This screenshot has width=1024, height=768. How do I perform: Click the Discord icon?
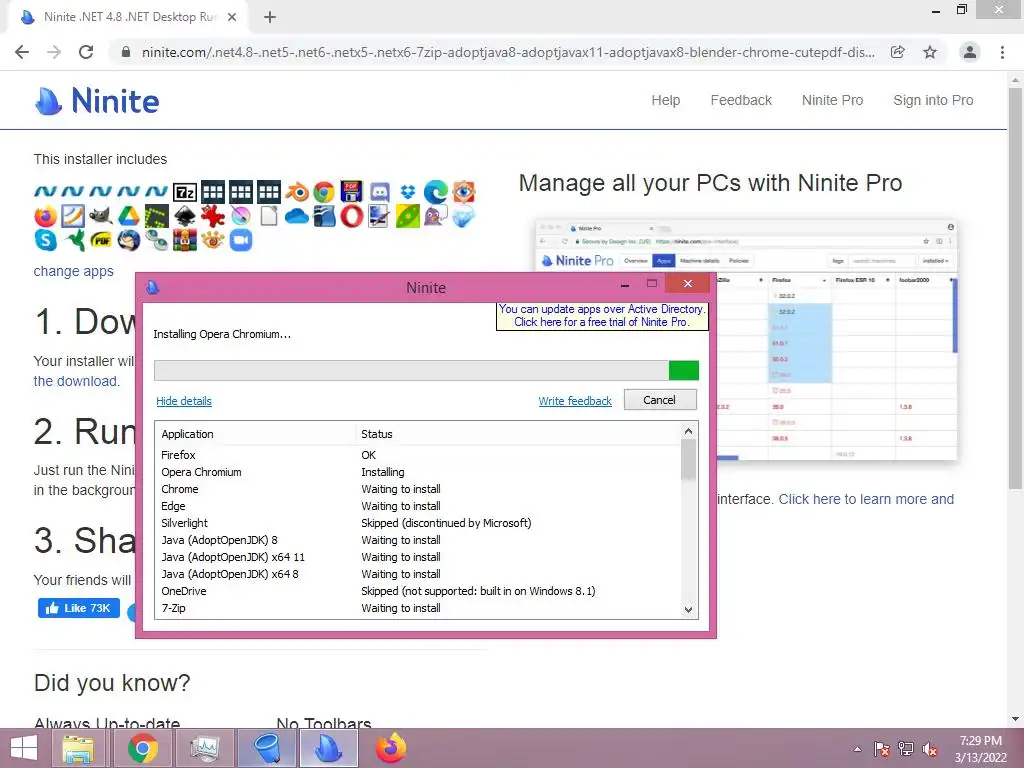click(379, 192)
